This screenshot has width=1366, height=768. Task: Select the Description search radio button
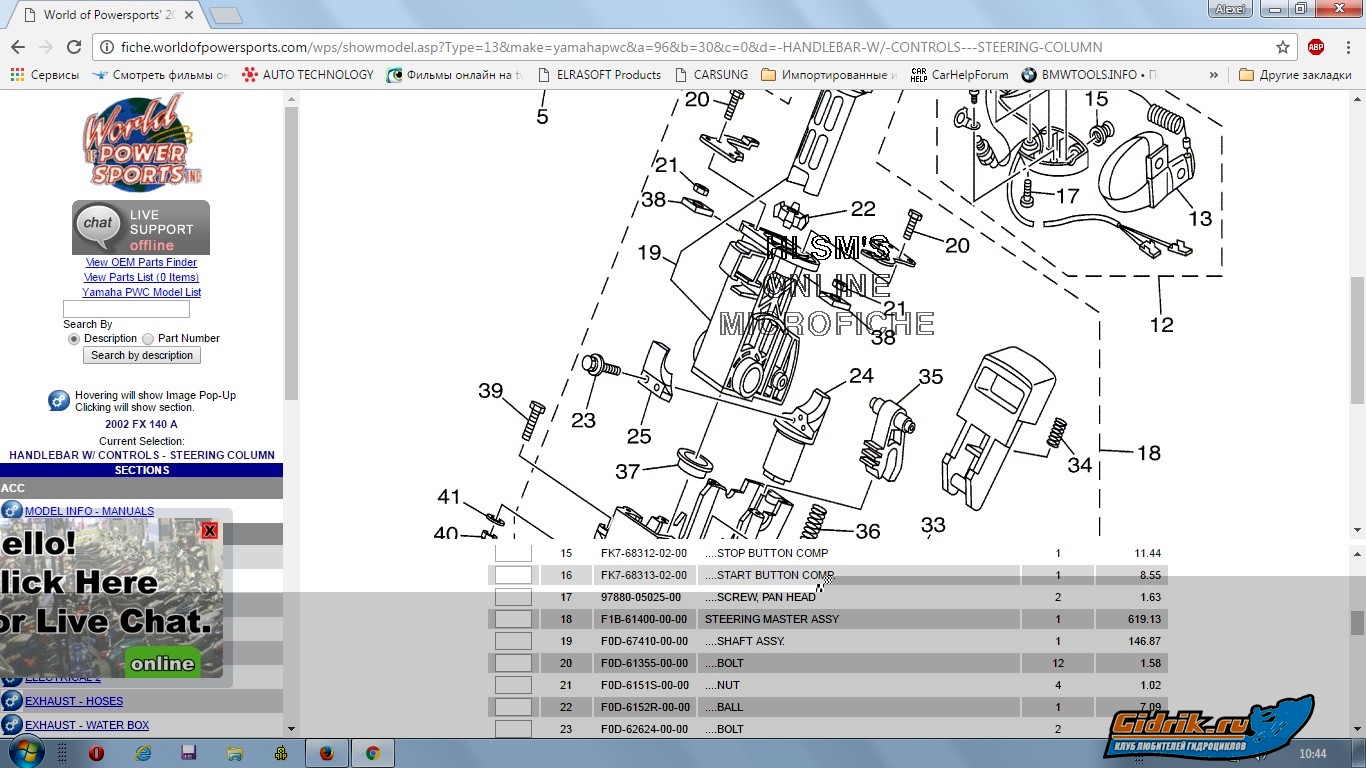(73, 339)
